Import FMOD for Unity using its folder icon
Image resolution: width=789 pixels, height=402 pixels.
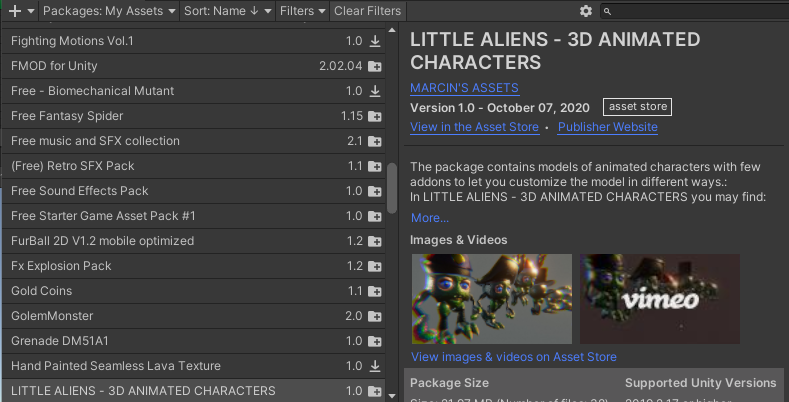tap(374, 66)
